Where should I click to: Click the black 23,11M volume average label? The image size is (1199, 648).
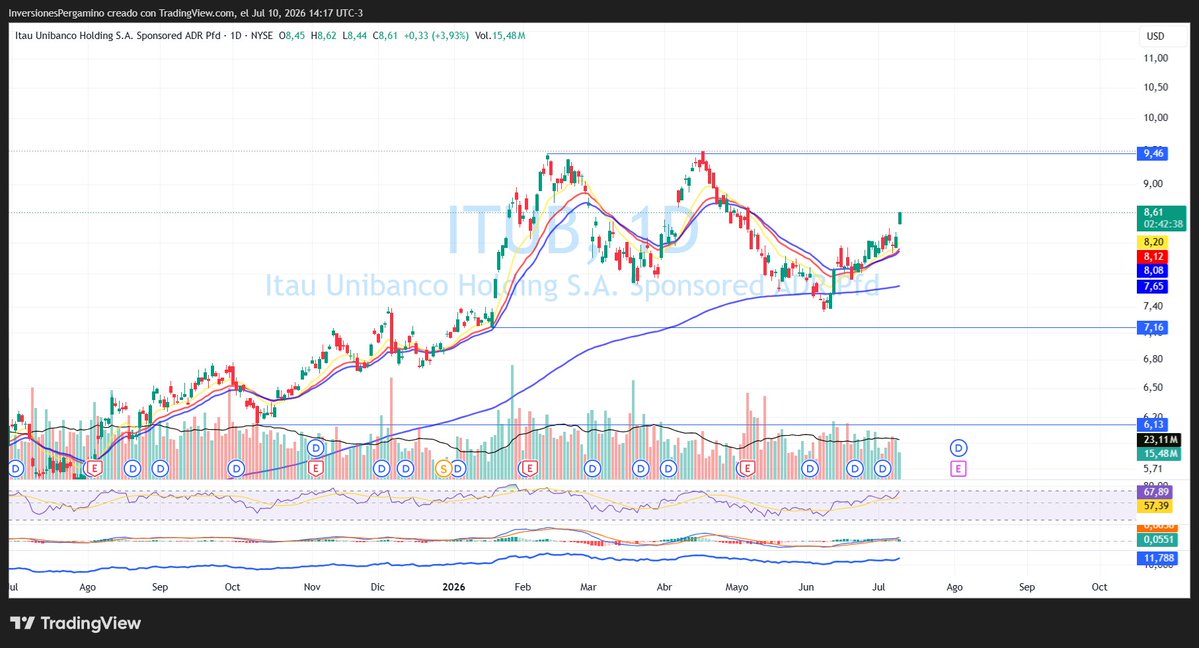(1159, 440)
